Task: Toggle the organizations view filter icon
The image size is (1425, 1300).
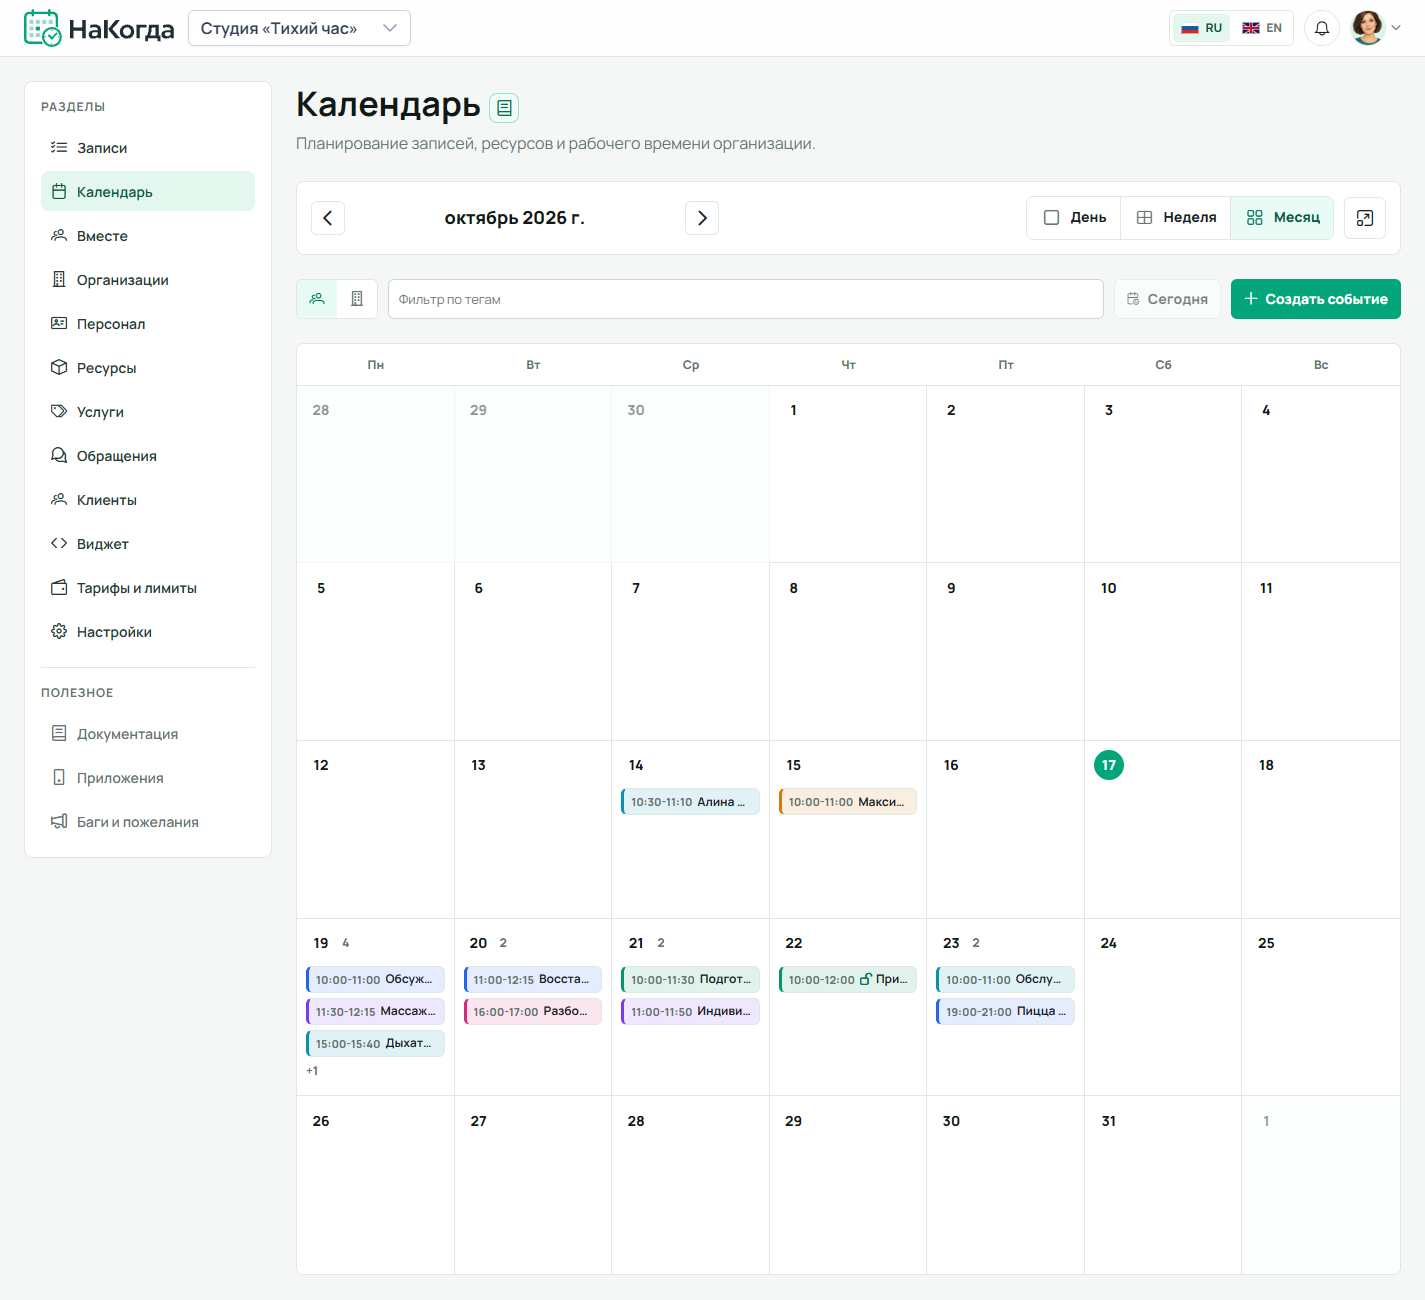Action: point(357,299)
